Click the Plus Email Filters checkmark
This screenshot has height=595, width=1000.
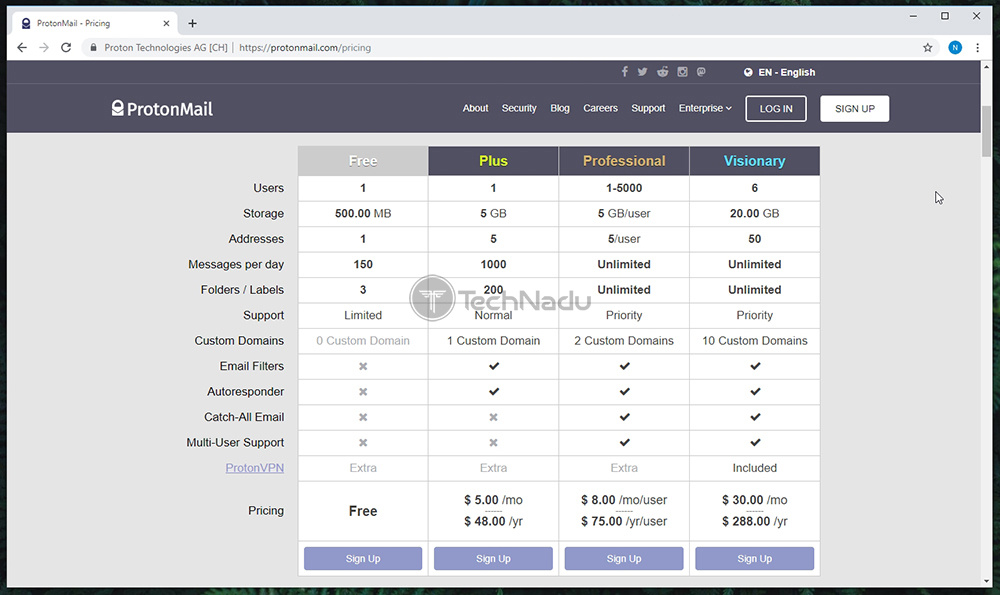point(494,366)
